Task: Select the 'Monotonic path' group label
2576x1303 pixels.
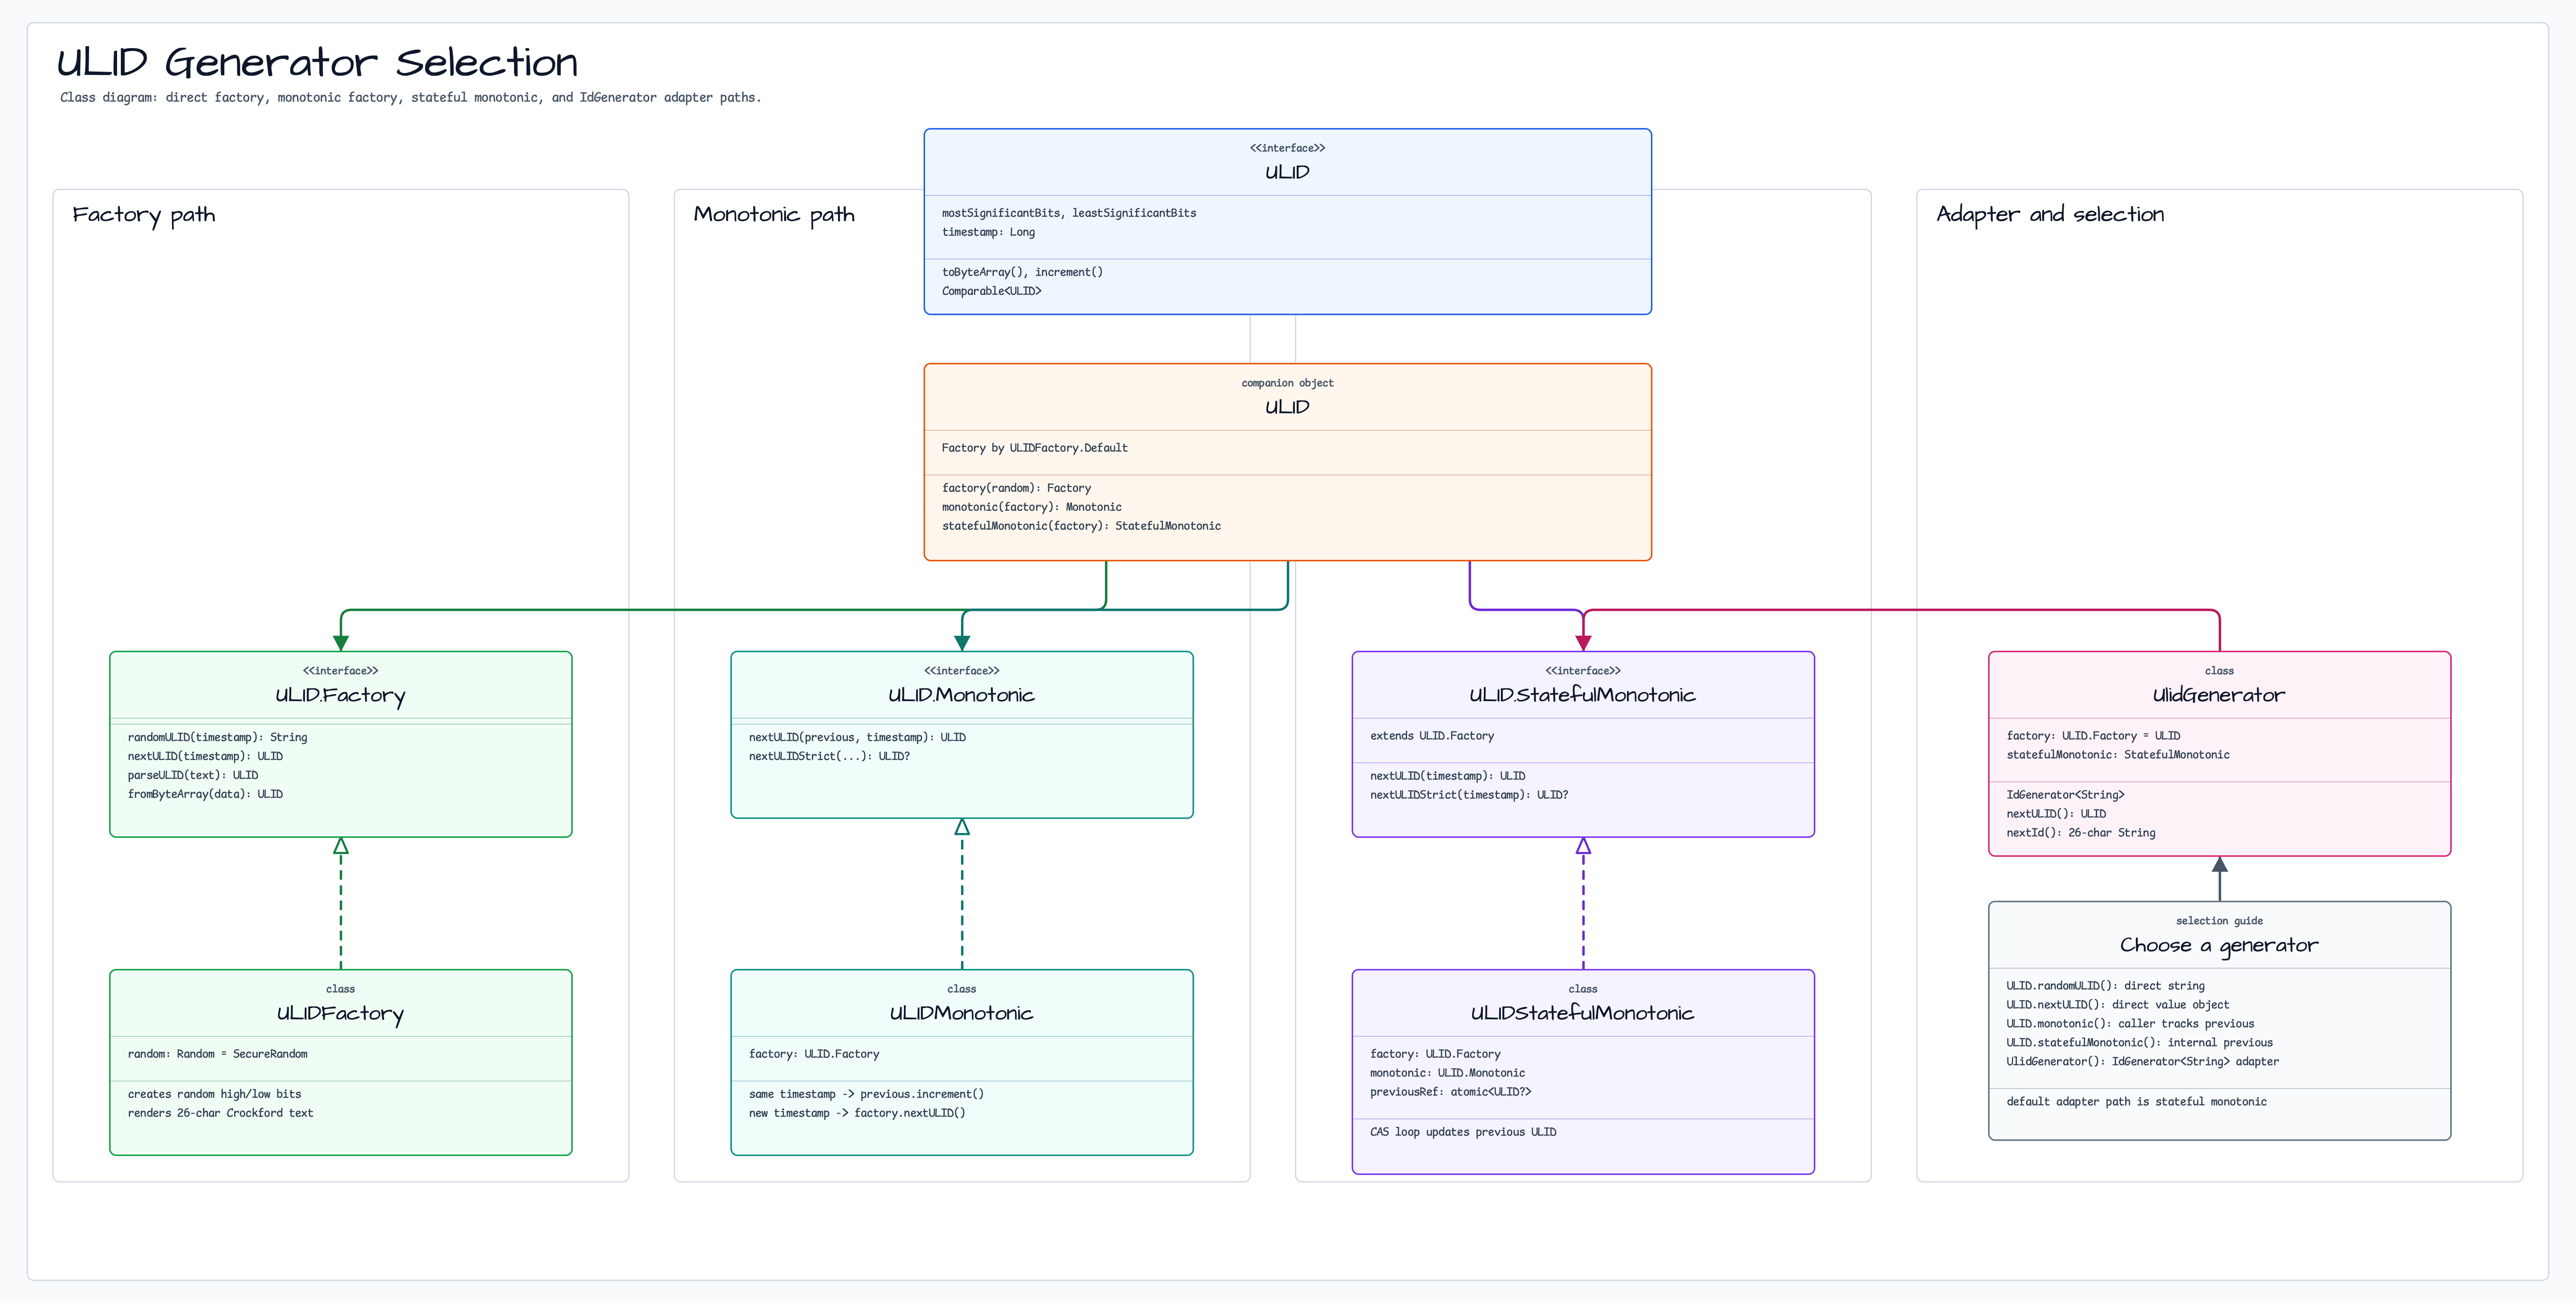Action: pyautogui.click(x=774, y=215)
